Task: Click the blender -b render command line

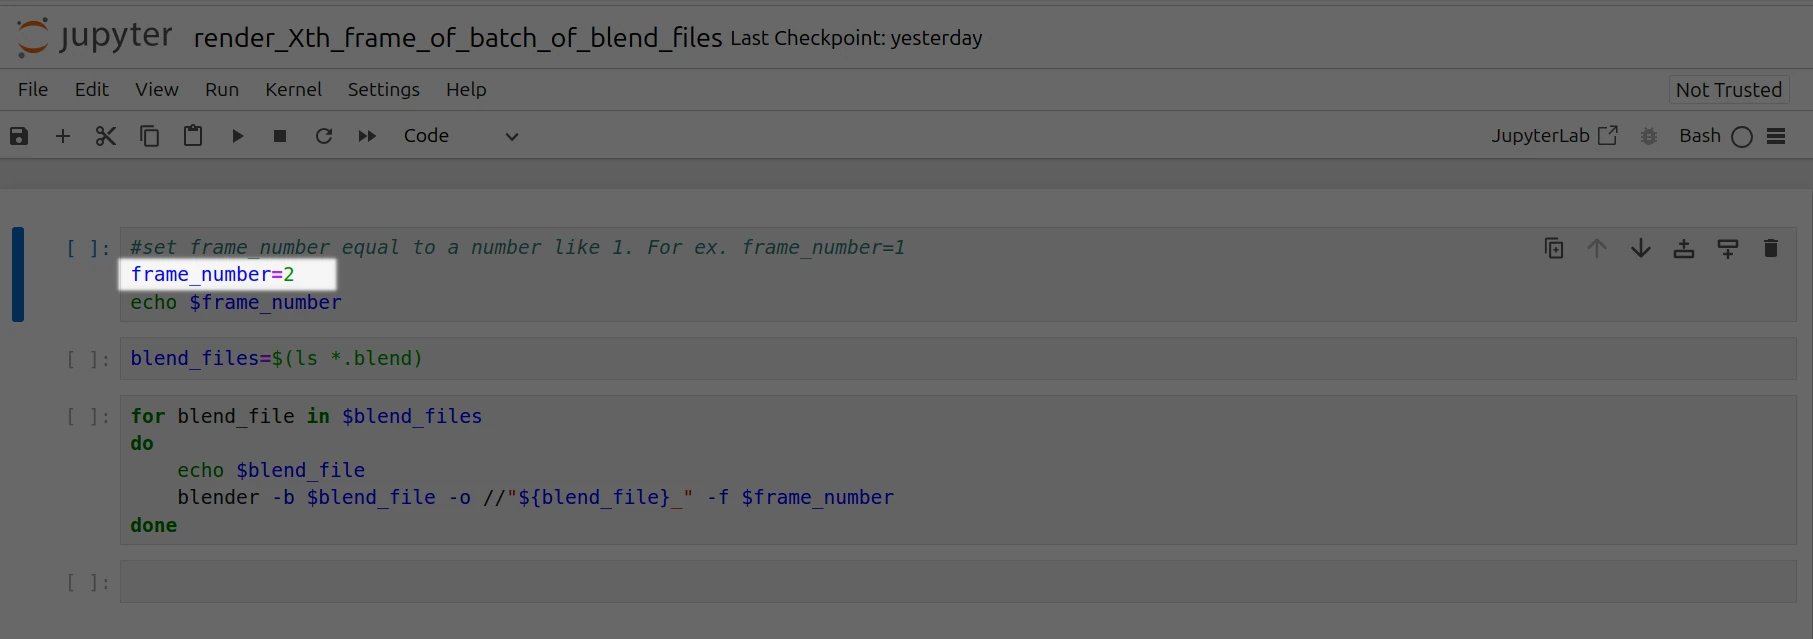Action: click(535, 497)
